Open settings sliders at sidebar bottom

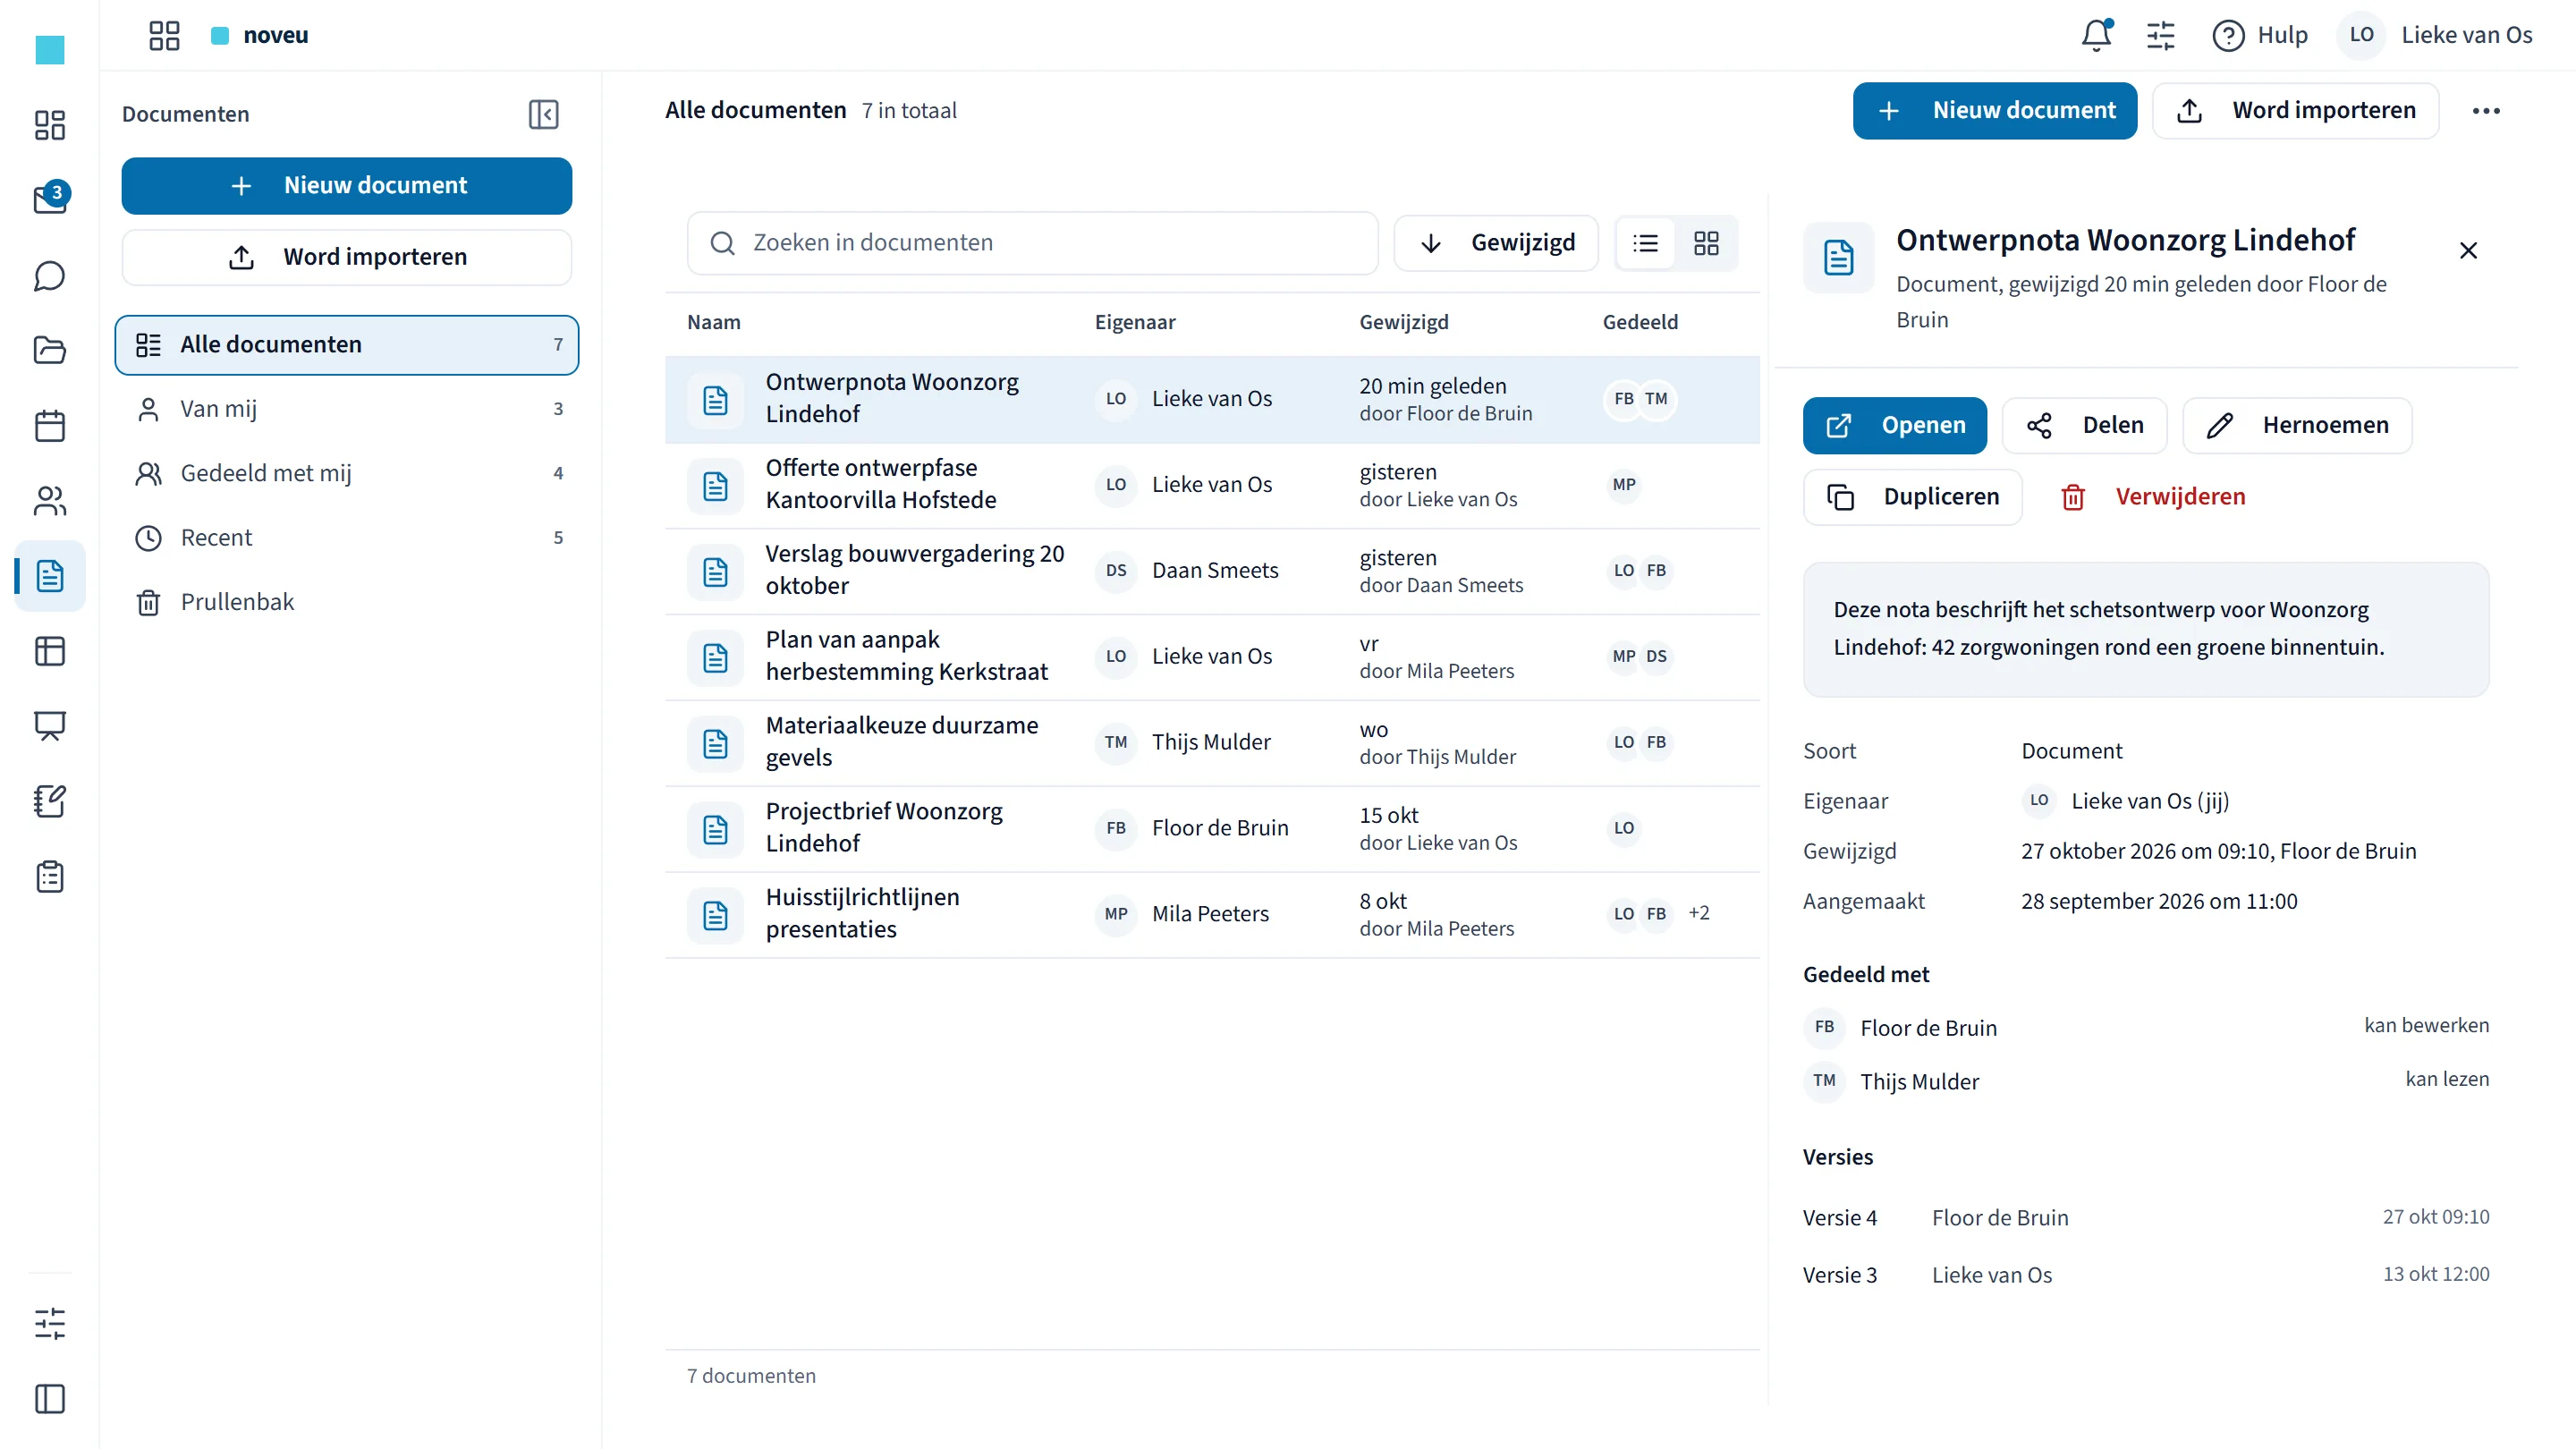50,1323
